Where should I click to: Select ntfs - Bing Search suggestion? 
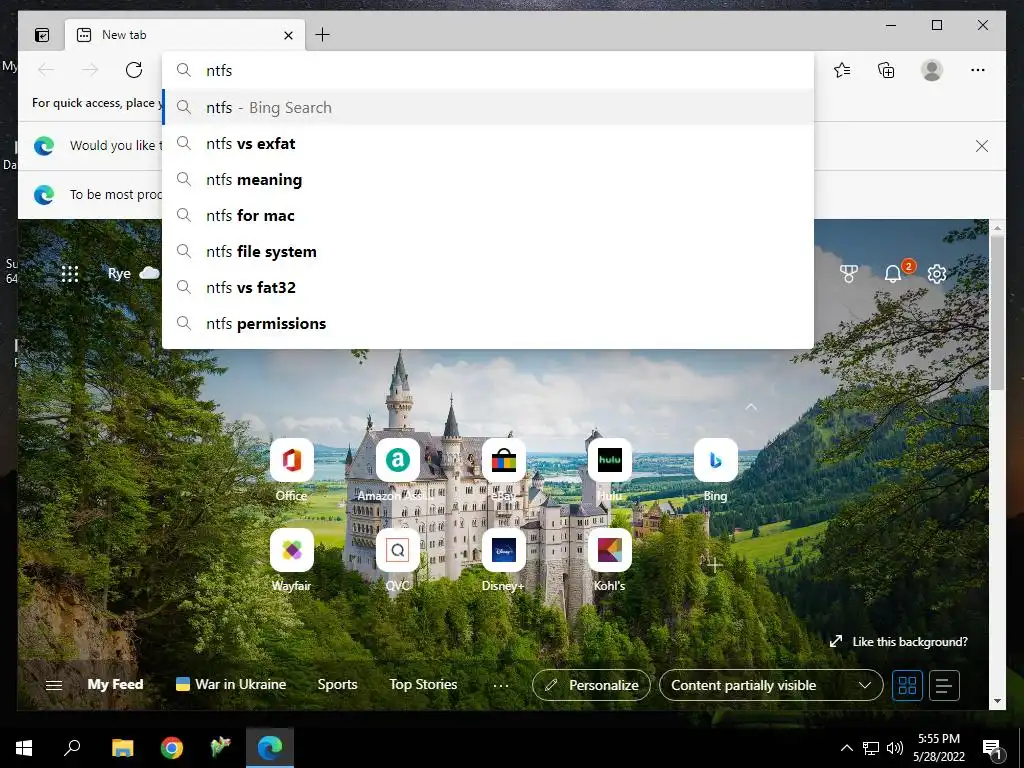pos(488,107)
